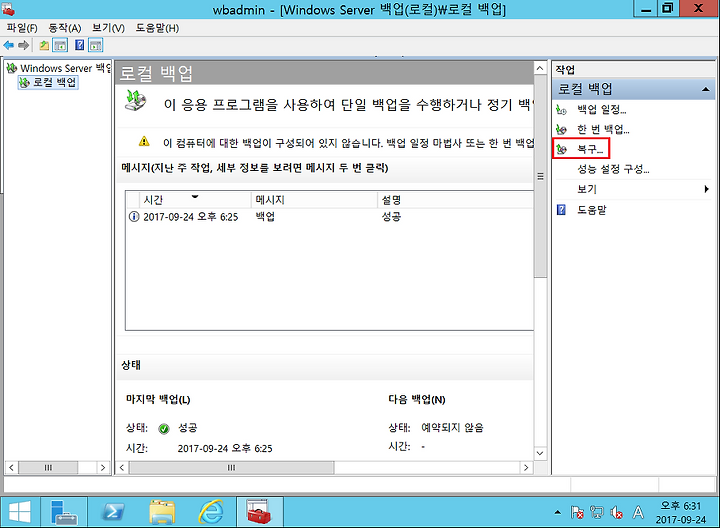This screenshot has width=720, height=528.
Task: Click the green success check icon in 상태
Action: (x=163, y=429)
